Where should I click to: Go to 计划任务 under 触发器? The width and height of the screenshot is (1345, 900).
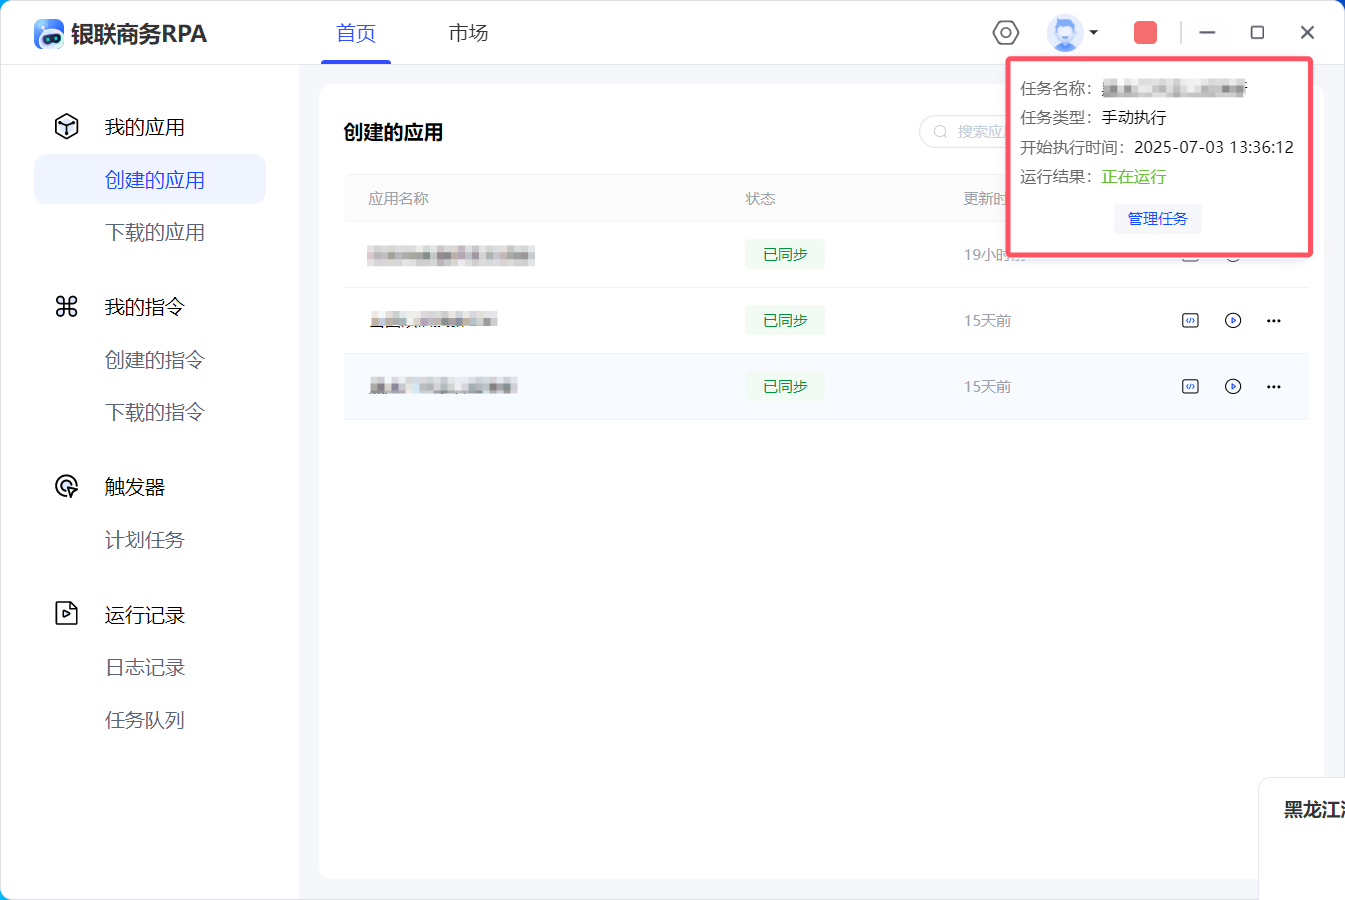145,540
